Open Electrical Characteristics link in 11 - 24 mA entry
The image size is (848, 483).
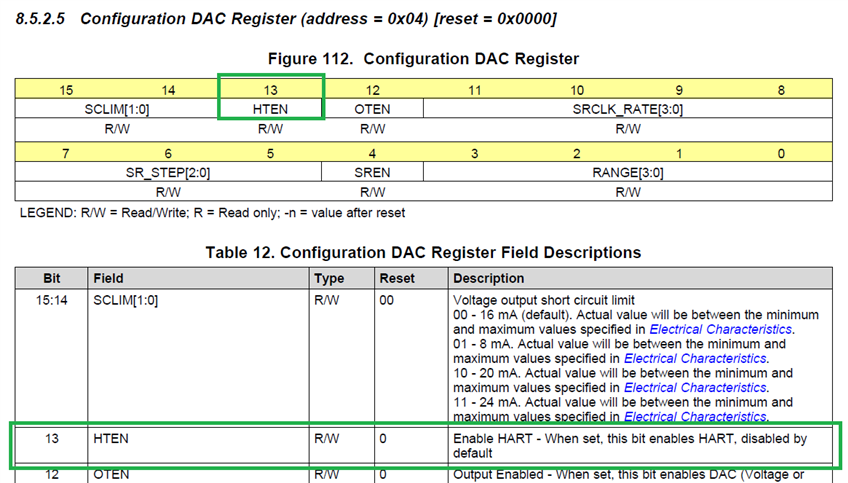coord(695,416)
